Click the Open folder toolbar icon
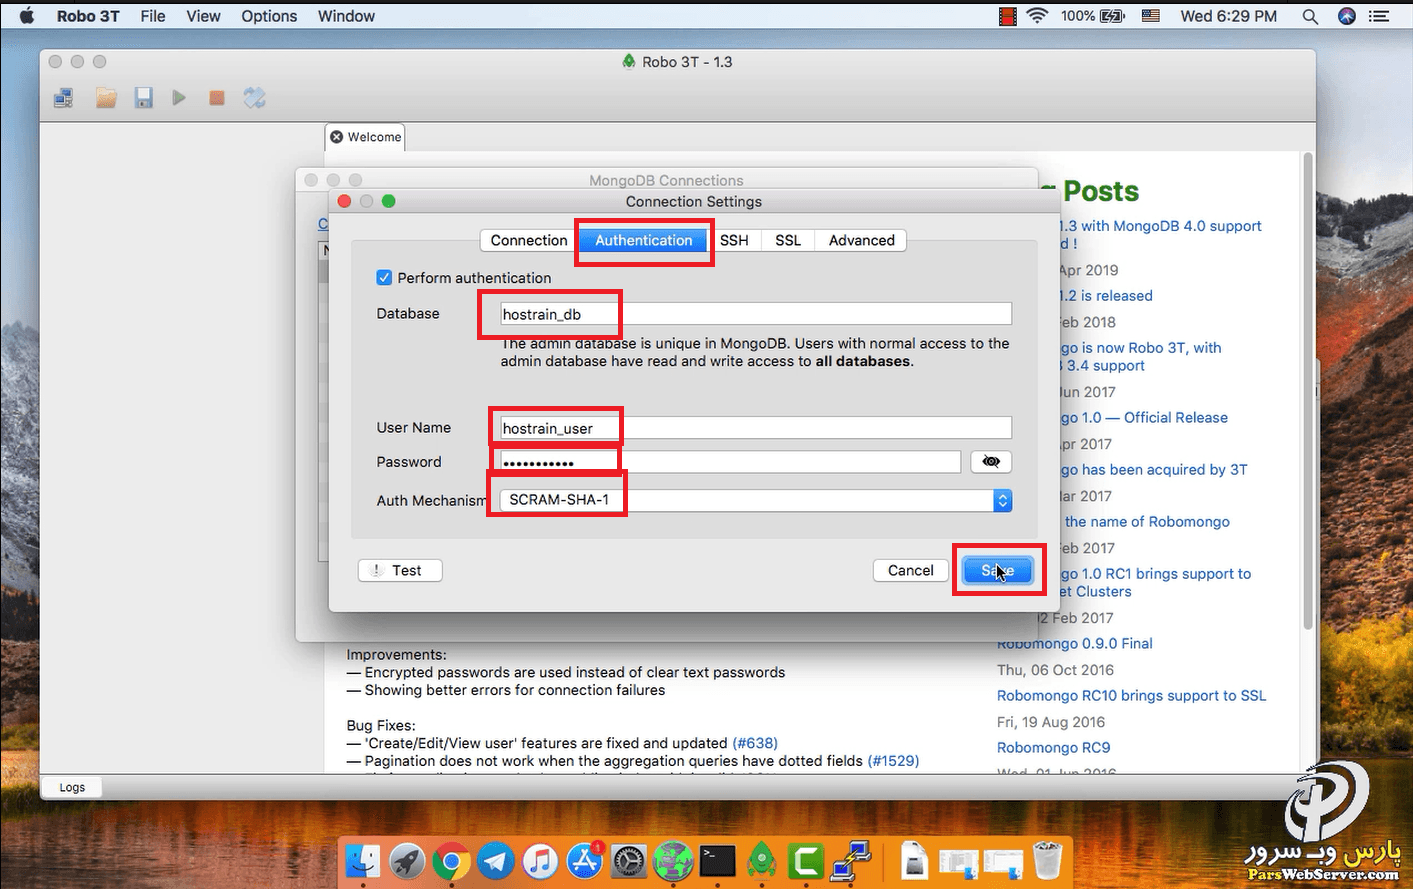Image resolution: width=1413 pixels, height=889 pixels. pyautogui.click(x=106, y=98)
